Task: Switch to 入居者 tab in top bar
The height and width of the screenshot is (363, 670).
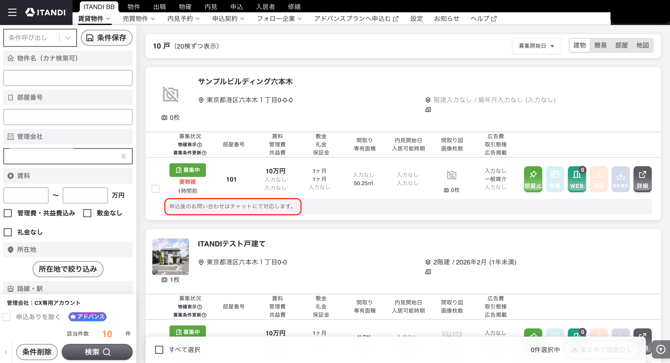Action: (x=265, y=6)
